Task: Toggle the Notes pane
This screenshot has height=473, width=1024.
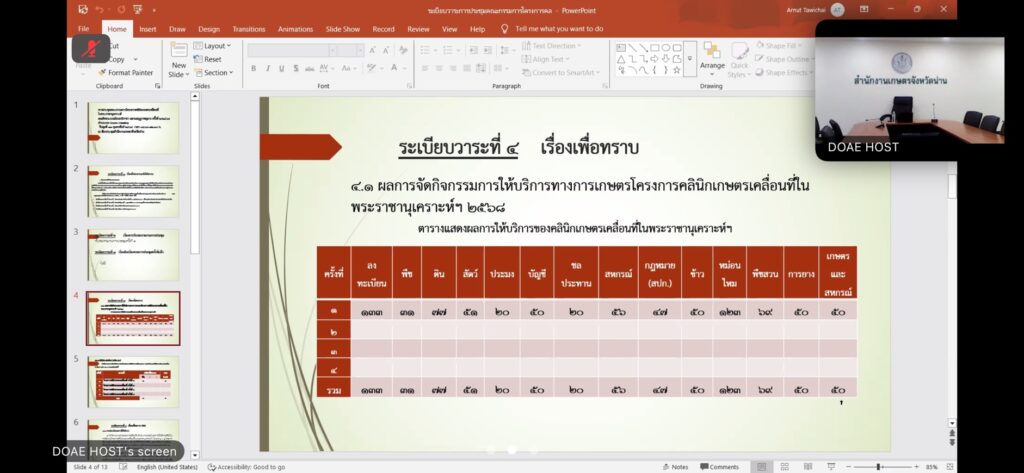Action: [675, 467]
